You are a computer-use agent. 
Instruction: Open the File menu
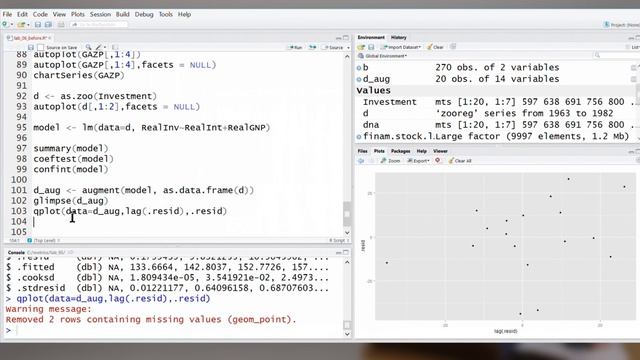pos(7,14)
